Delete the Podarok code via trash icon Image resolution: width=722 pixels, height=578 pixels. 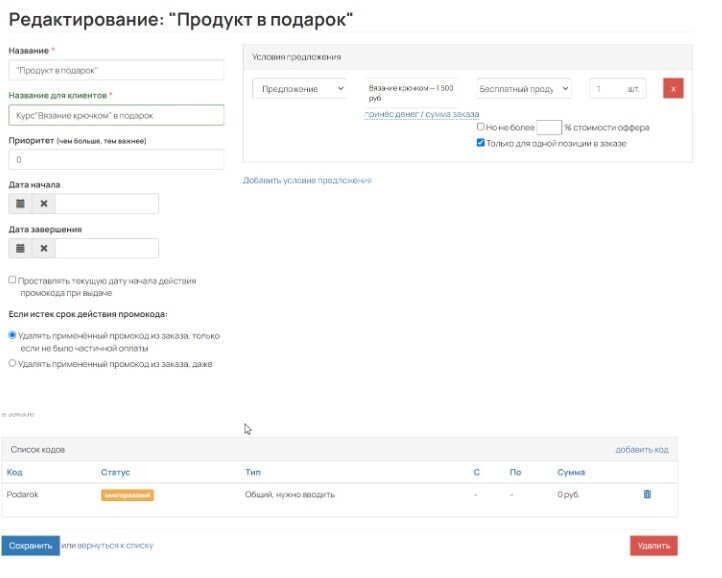(x=647, y=494)
